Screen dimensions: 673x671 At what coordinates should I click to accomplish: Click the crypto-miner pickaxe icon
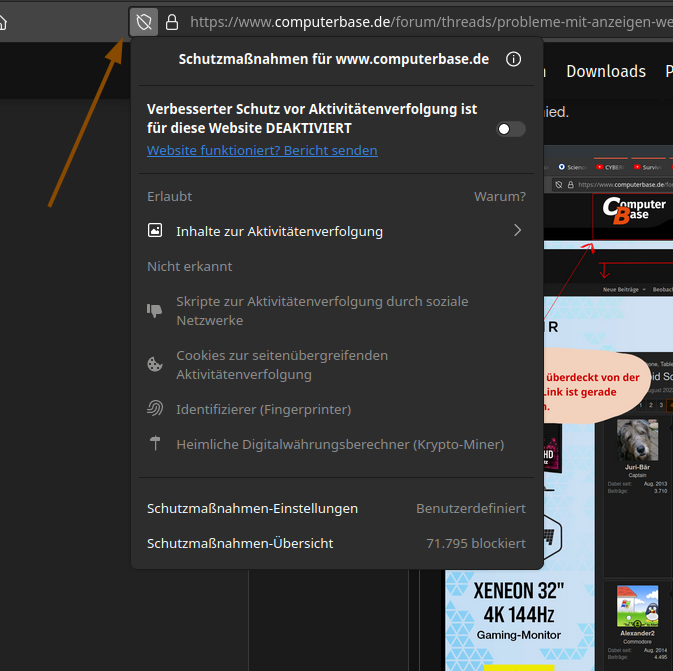pos(155,443)
